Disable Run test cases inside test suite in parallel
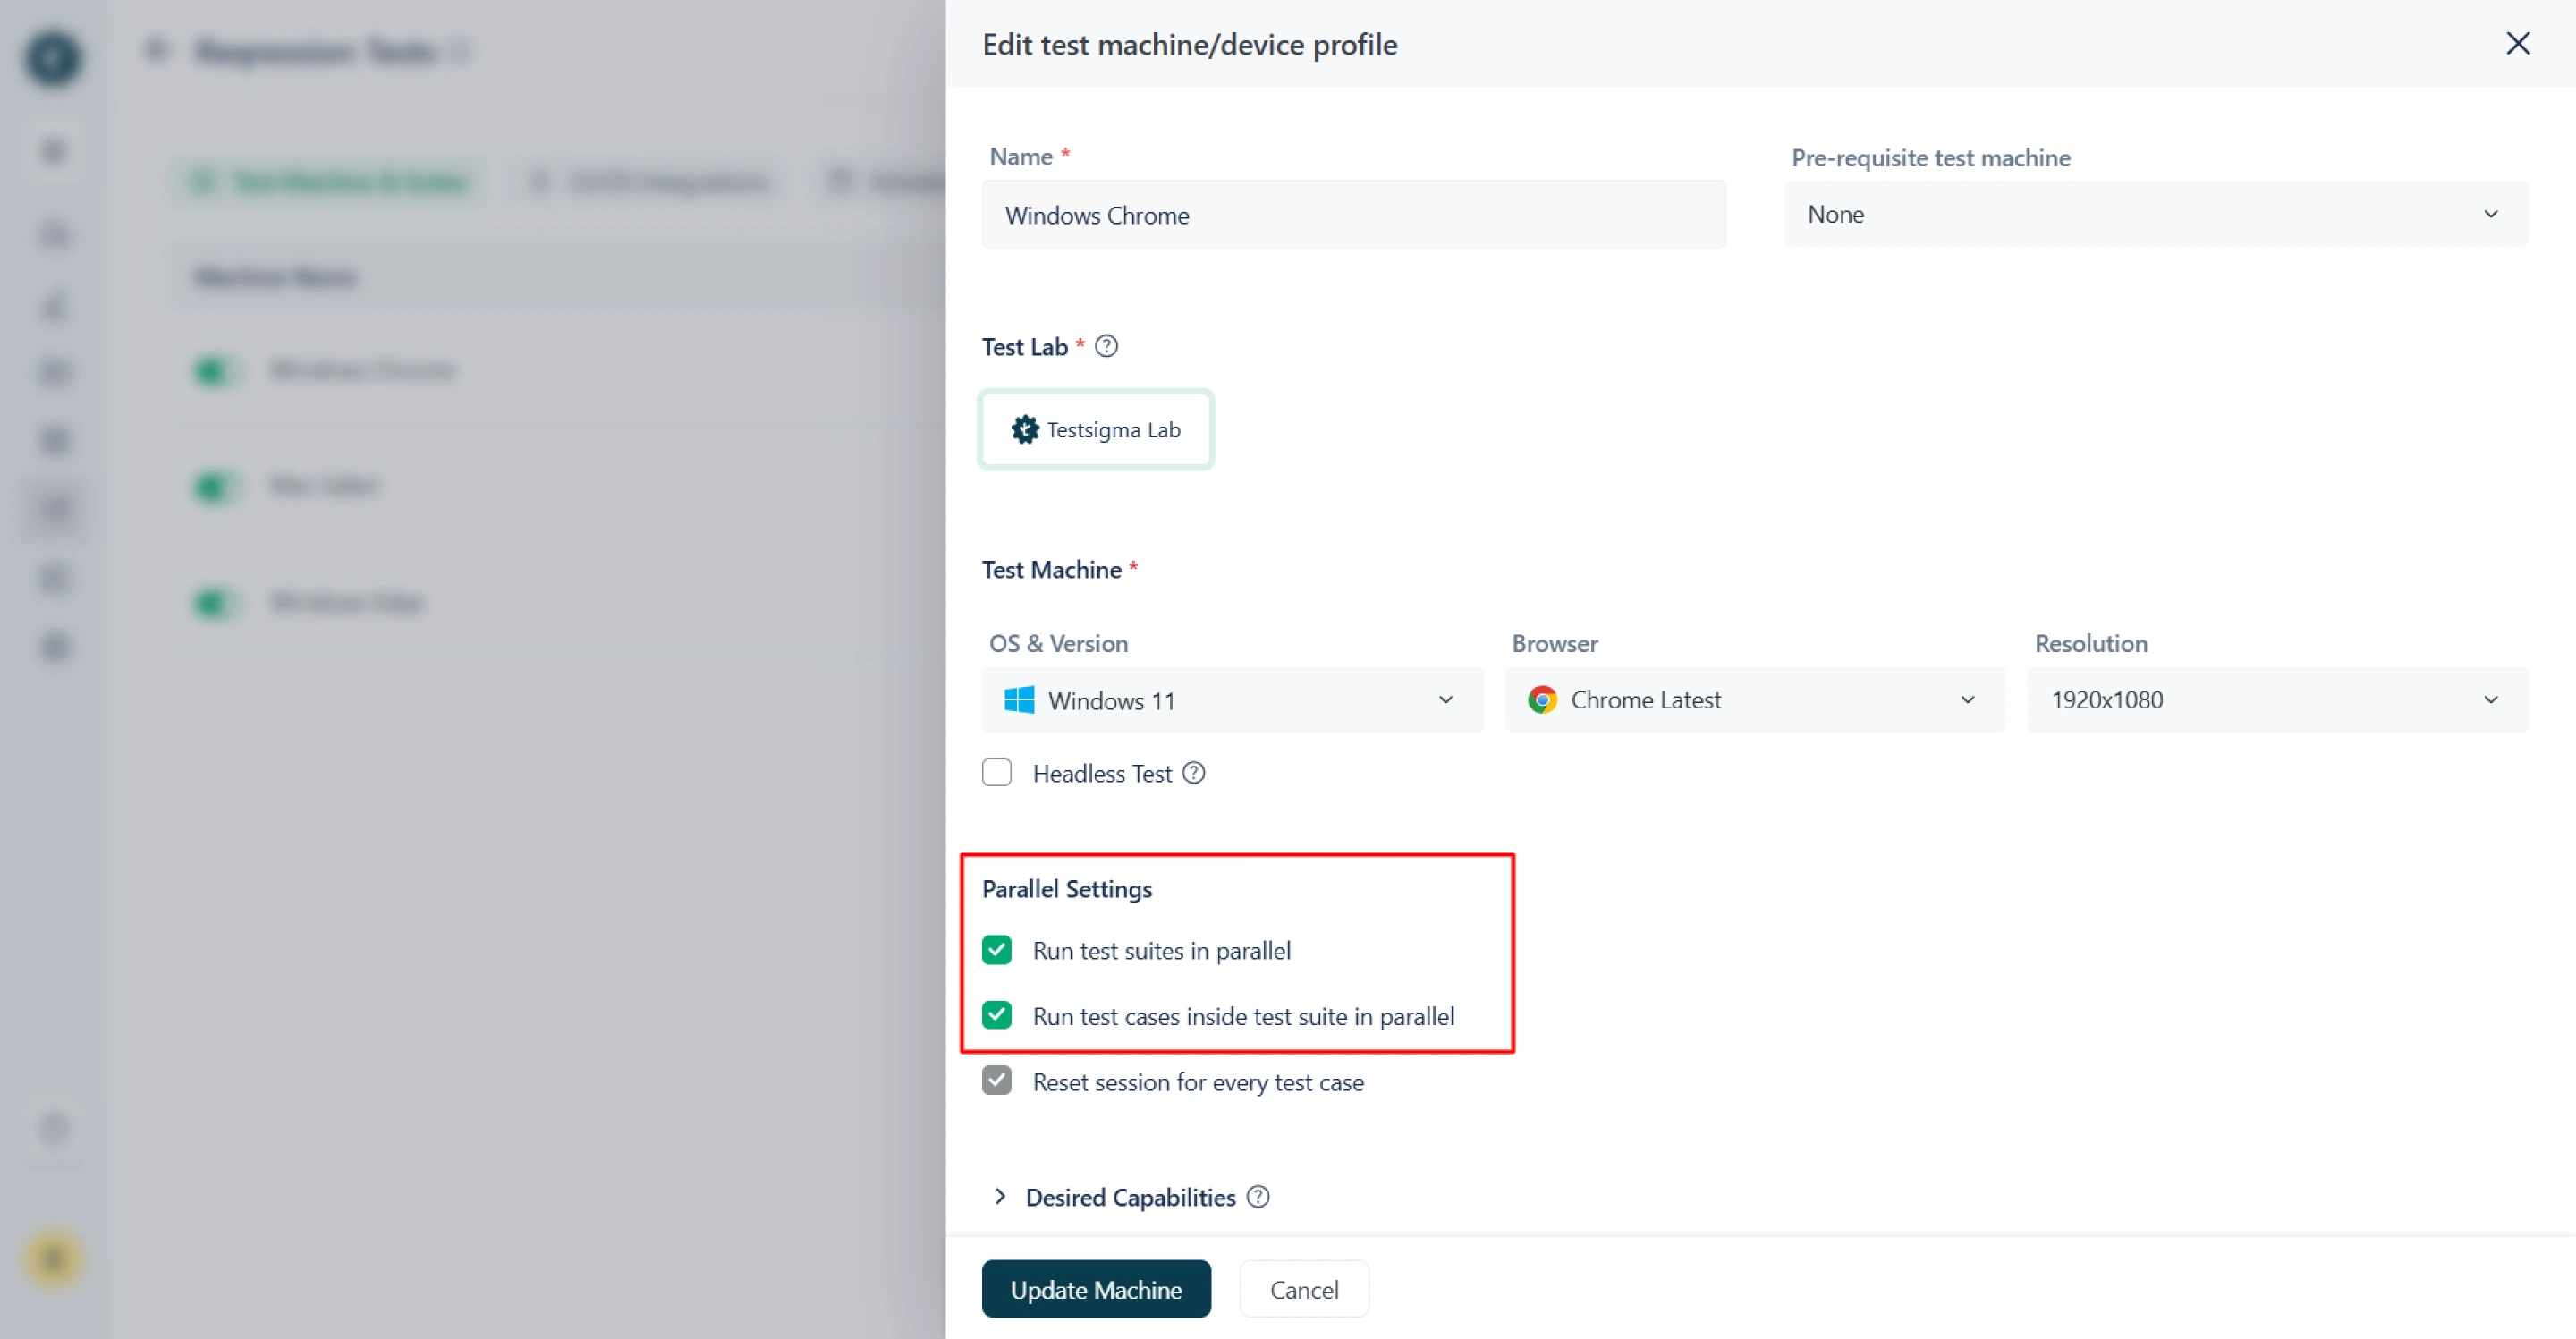Screen dimensions: 2576x1339 [x=997, y=1015]
